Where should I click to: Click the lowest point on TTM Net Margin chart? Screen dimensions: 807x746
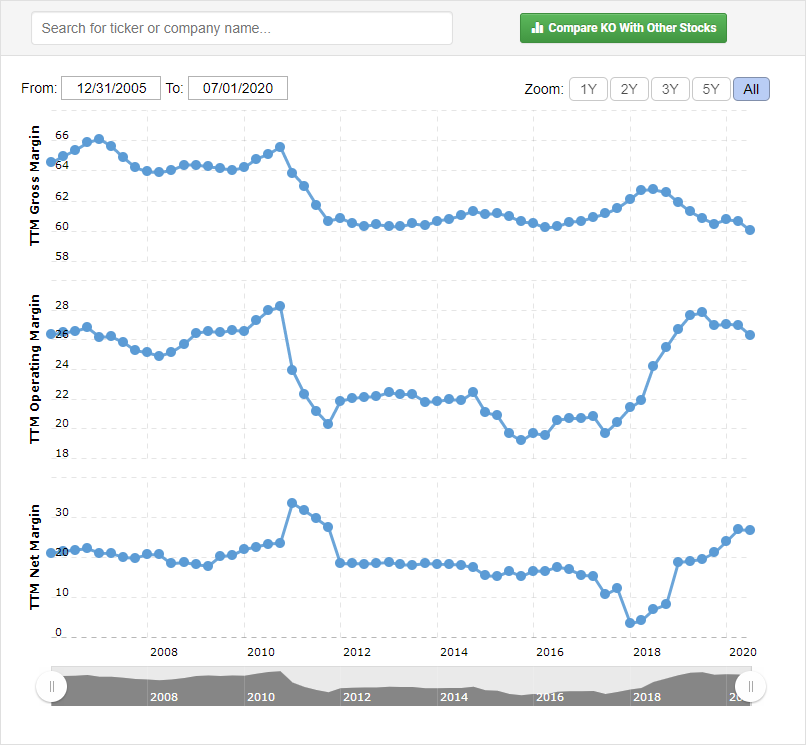pos(630,623)
